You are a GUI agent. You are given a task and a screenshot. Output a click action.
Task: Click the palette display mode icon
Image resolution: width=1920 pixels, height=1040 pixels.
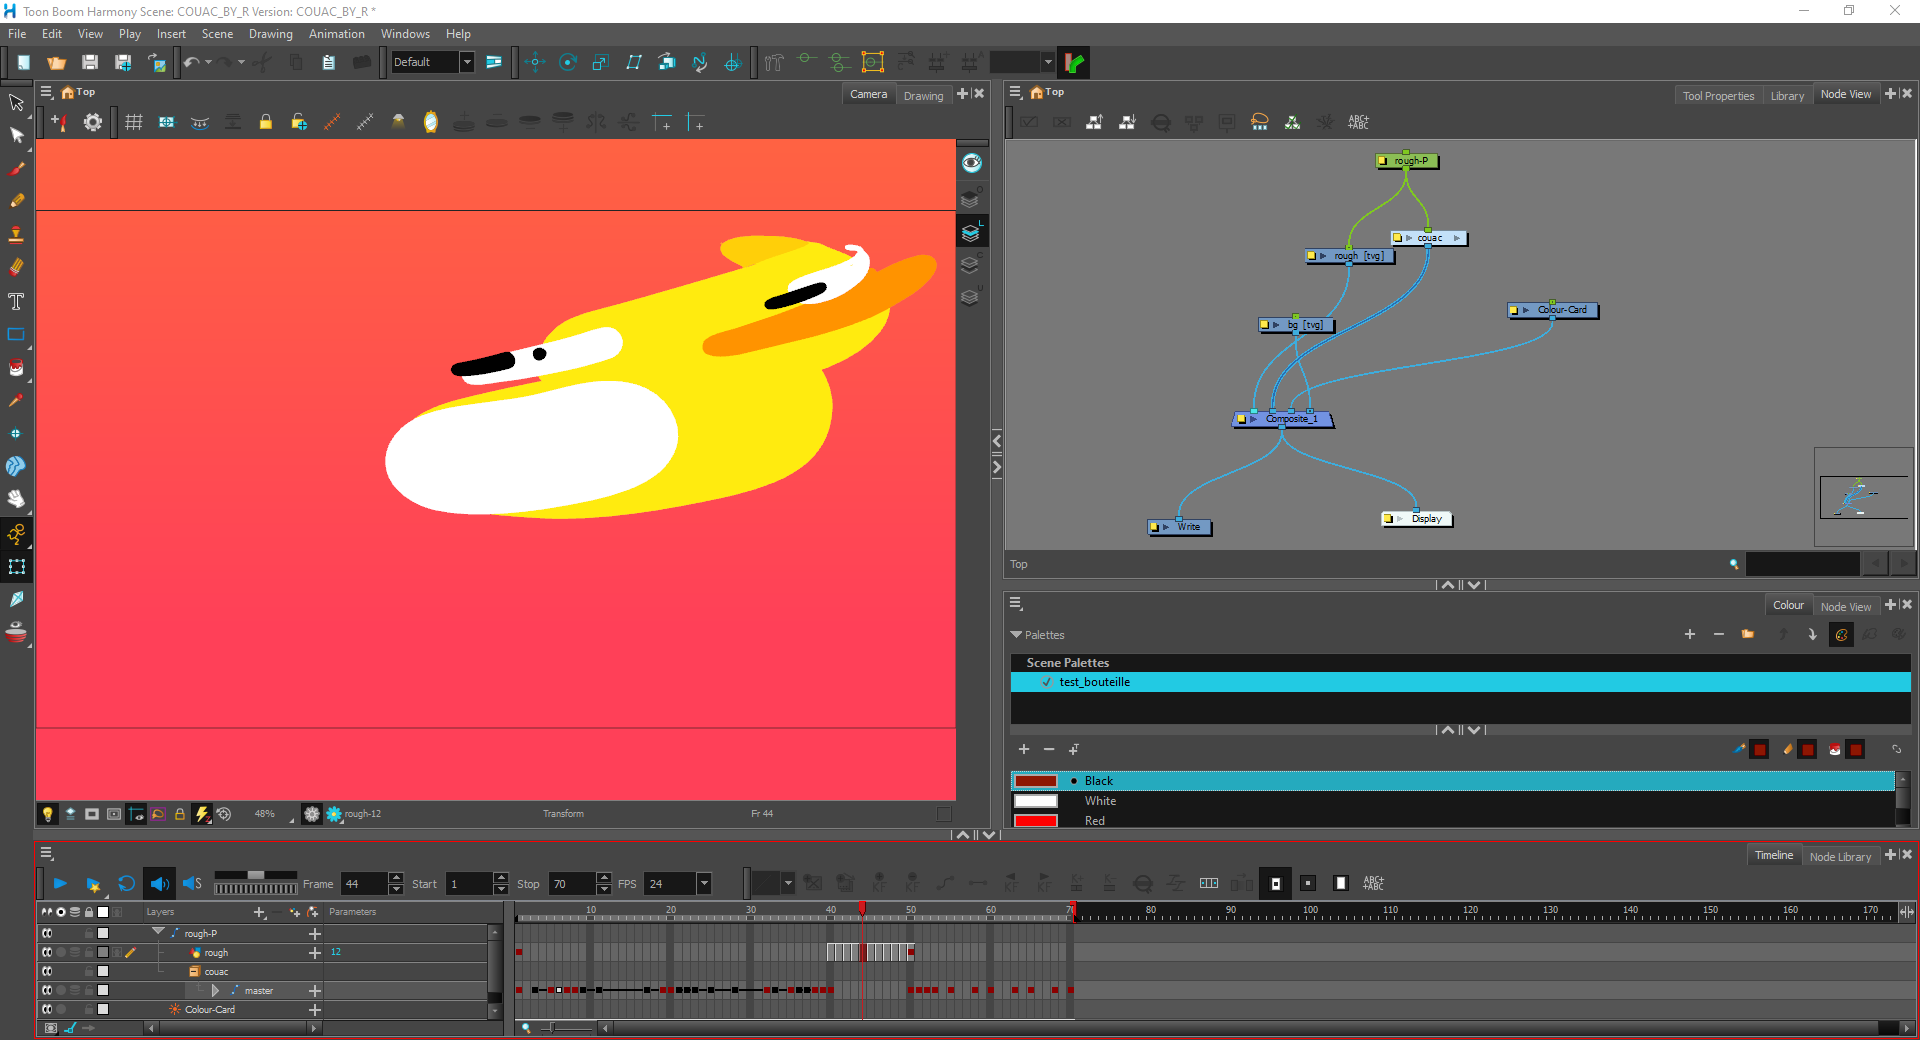1841,634
